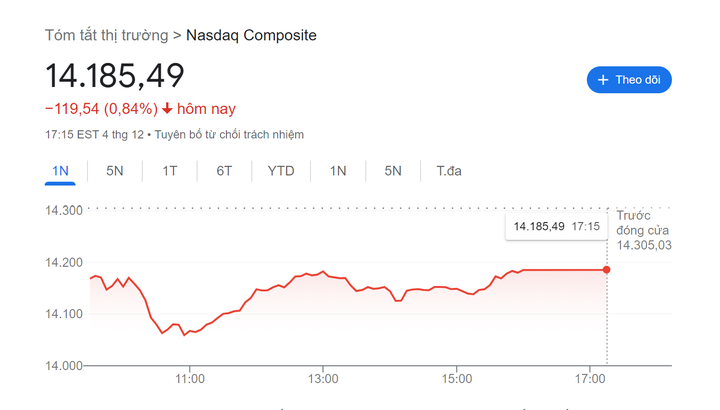
Task: Select the 5N tab just before 1T
Action: (x=115, y=171)
